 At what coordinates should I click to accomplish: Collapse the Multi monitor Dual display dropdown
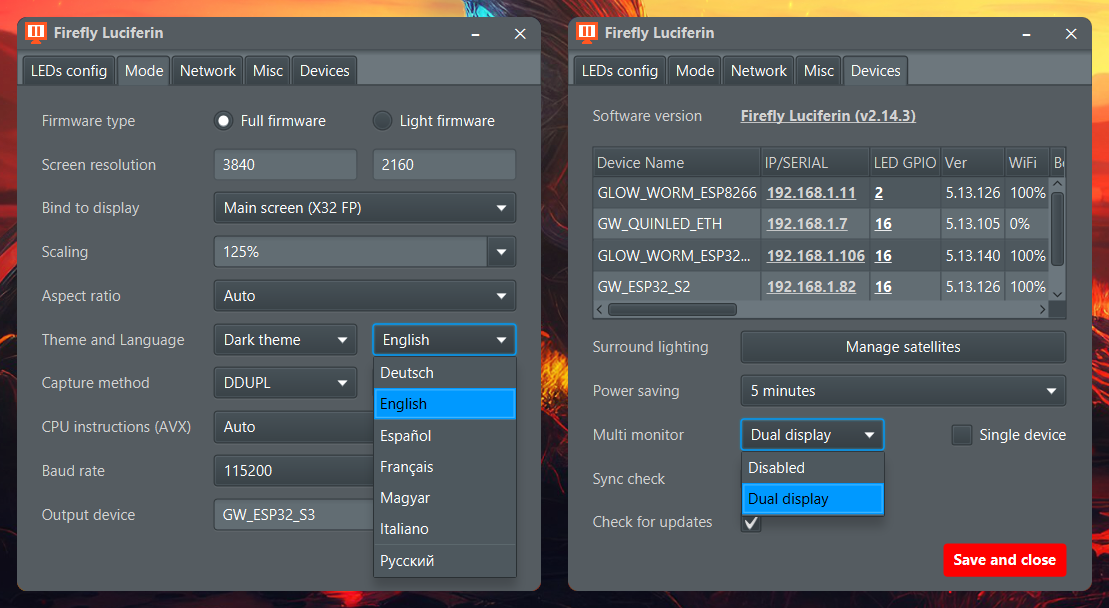coord(812,435)
